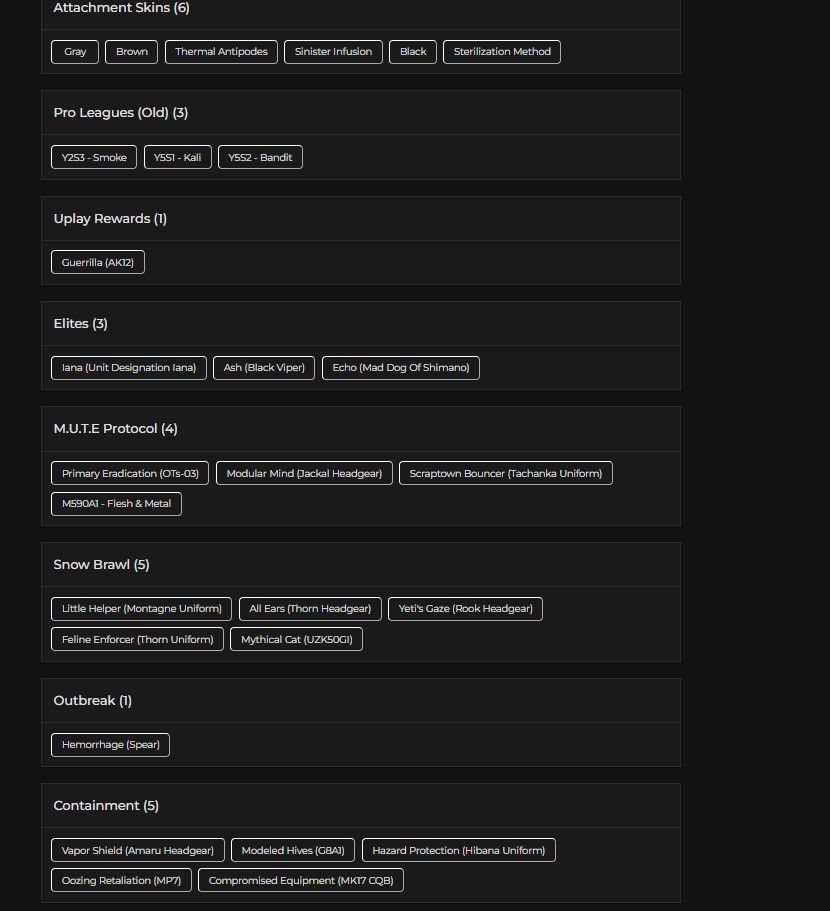The height and width of the screenshot is (911, 830).
Task: Click the Snow Brawl (5) section header
Action: [101, 565]
